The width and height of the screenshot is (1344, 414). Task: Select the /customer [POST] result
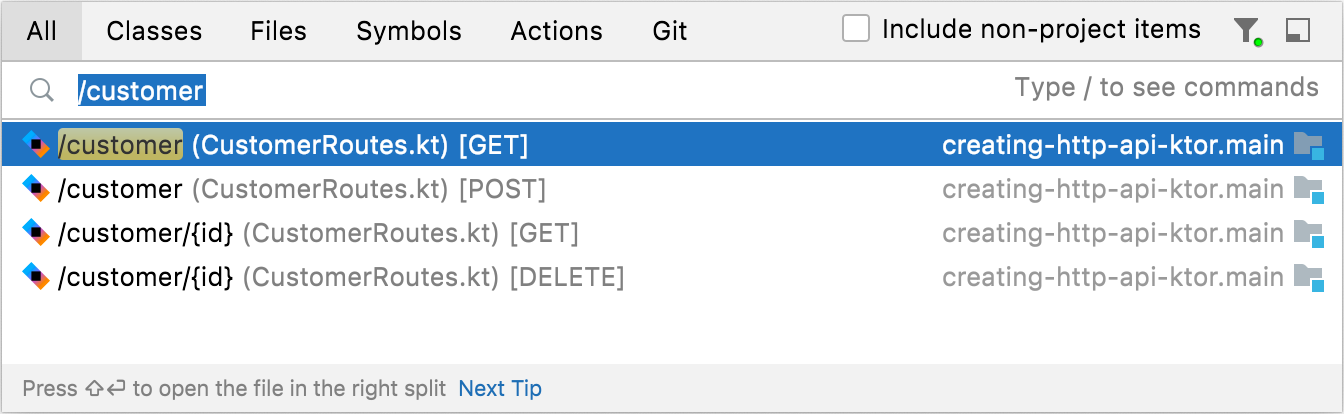coord(302,189)
